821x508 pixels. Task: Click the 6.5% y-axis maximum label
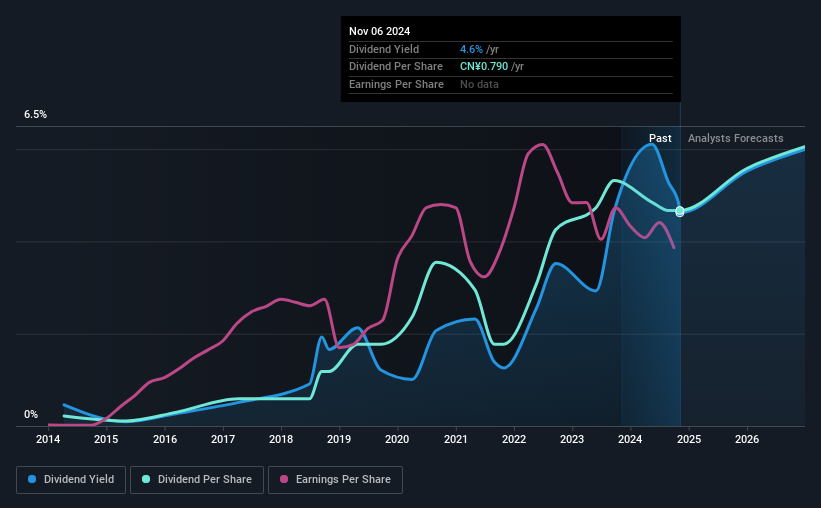[x=36, y=115]
